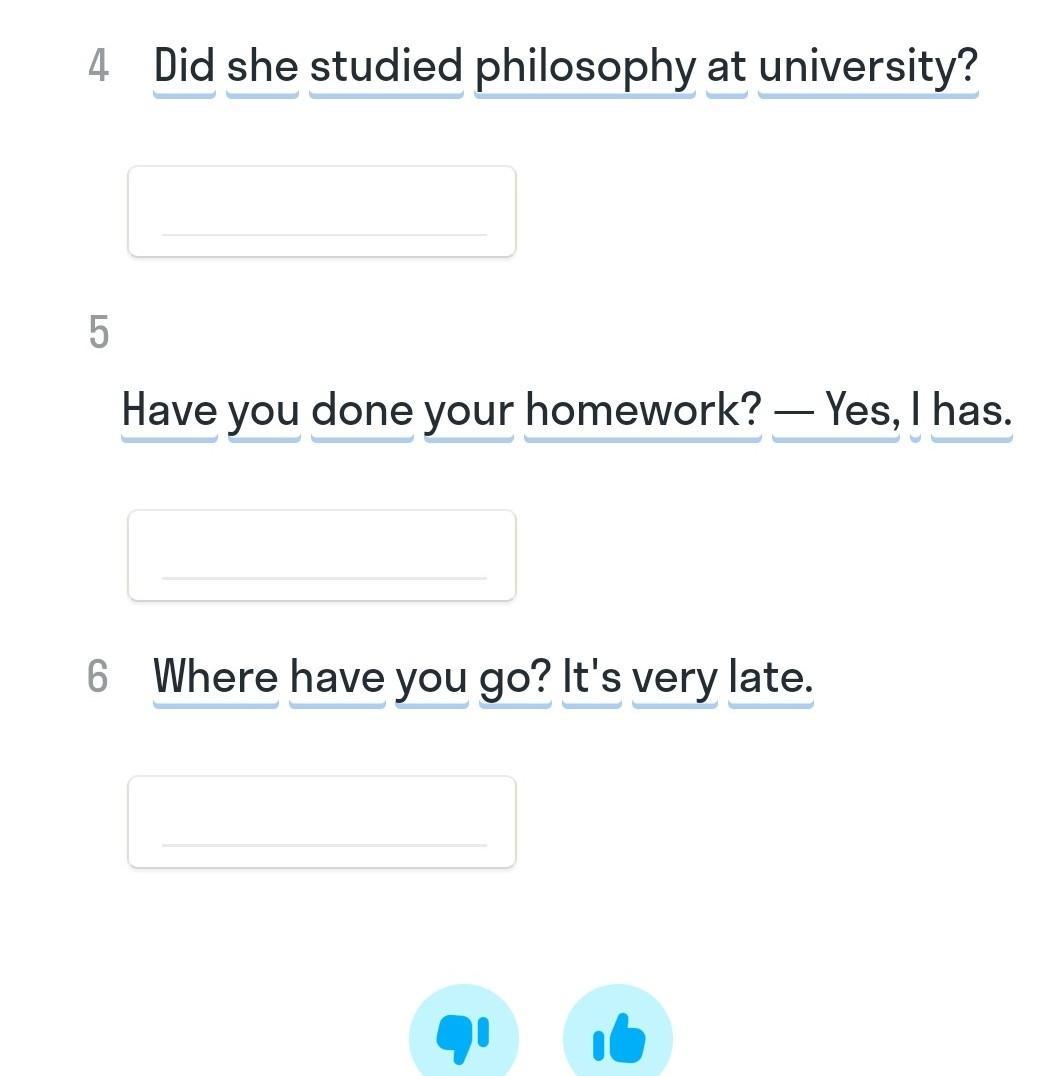Click the answer field for sentence 4
The width and height of the screenshot is (1045, 1076).
pyautogui.click(x=322, y=211)
